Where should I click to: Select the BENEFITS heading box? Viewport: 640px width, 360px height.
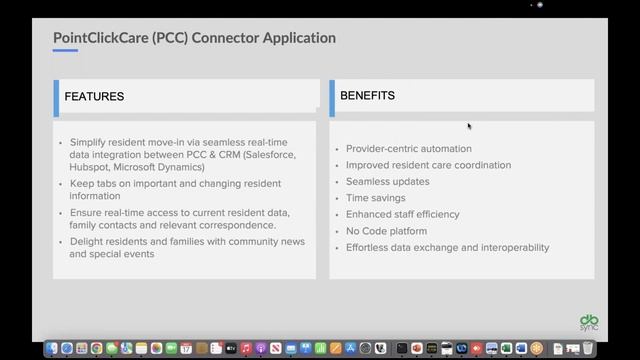click(462, 96)
